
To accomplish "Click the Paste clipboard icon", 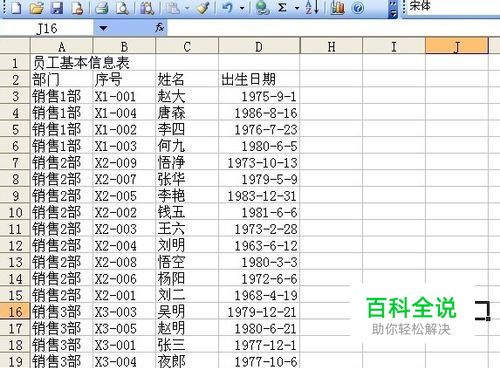I will click(173, 8).
